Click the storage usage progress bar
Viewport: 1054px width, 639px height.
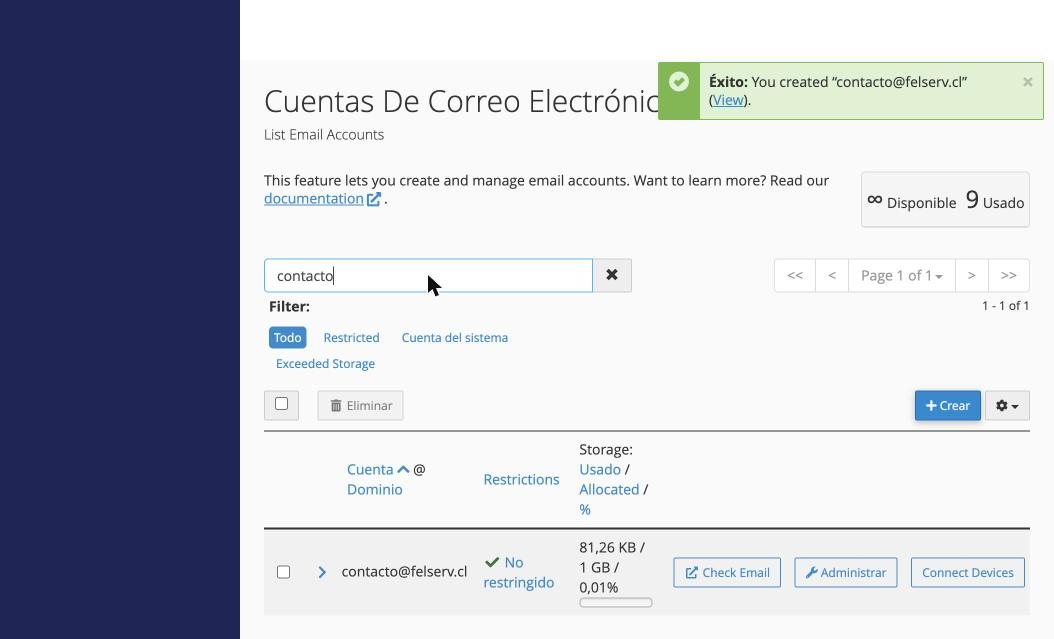coord(616,603)
